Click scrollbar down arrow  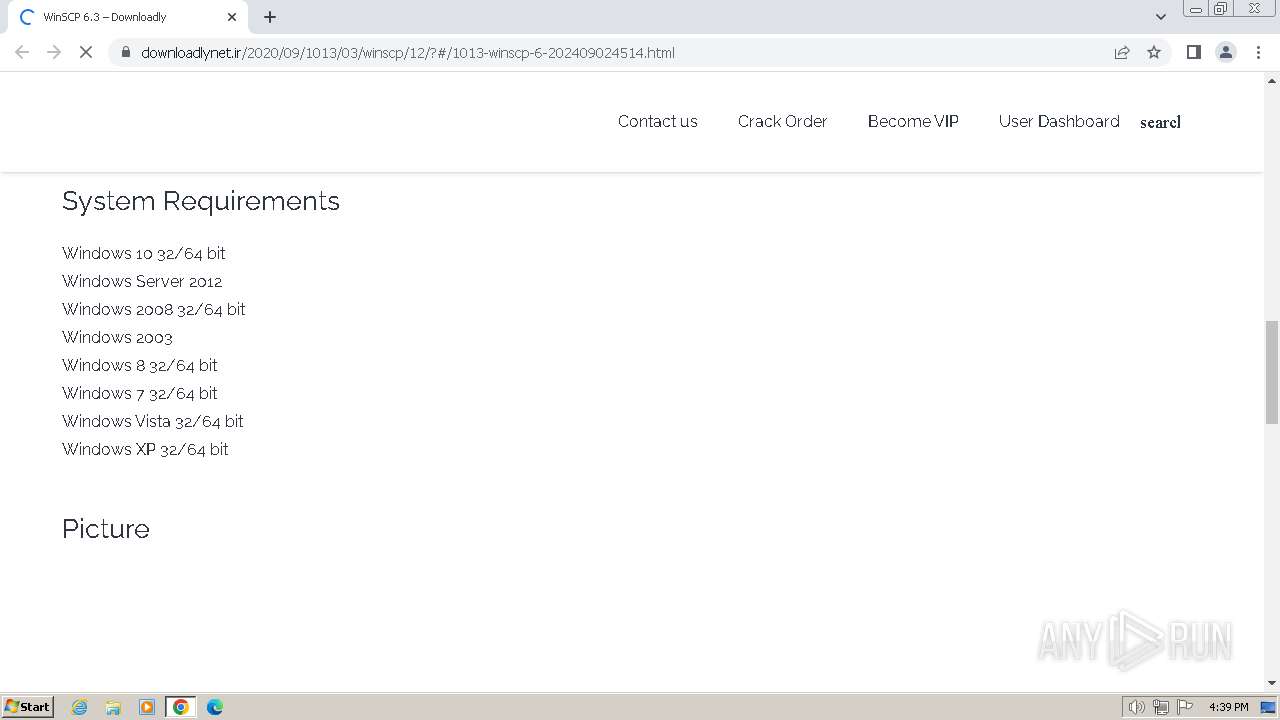click(1272, 683)
